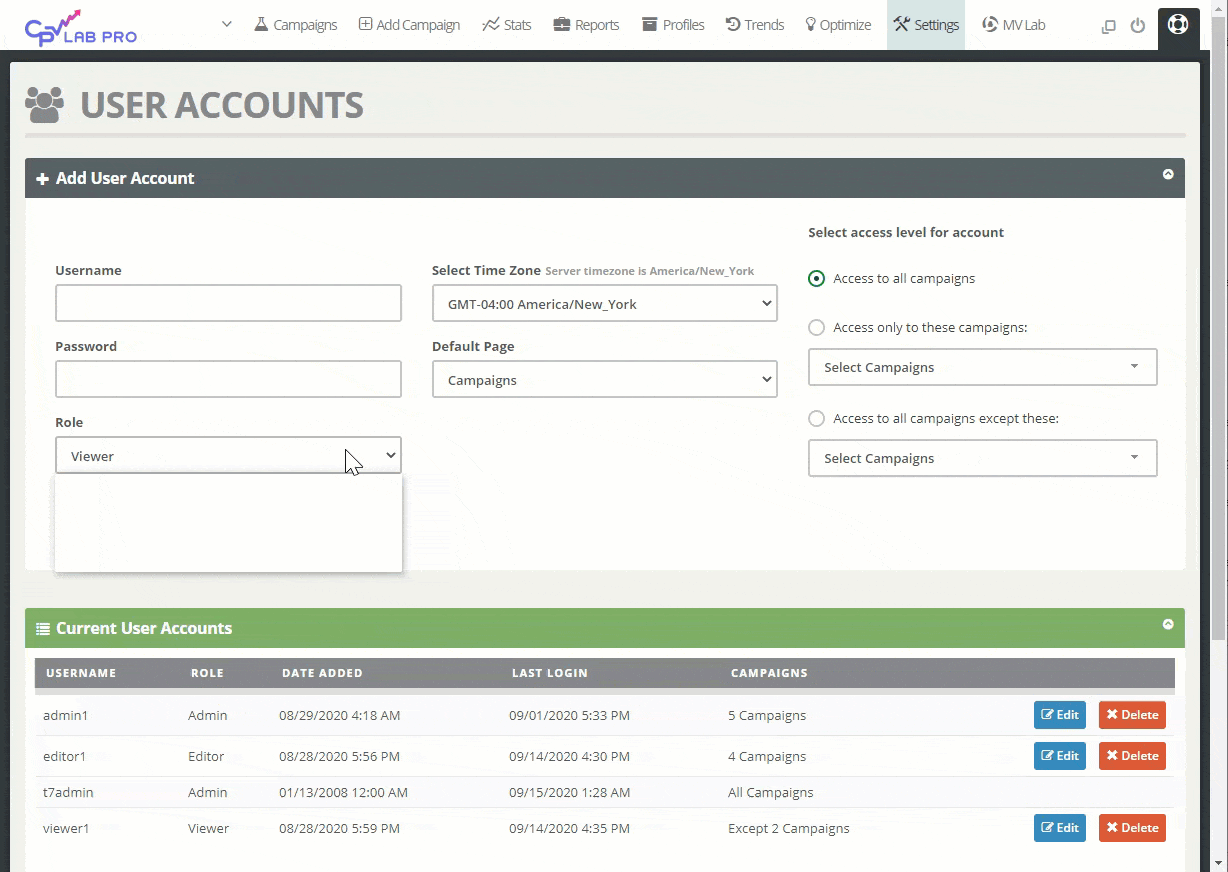Select 'Access to all campaigns' radio
This screenshot has height=872, width=1228.
click(817, 279)
